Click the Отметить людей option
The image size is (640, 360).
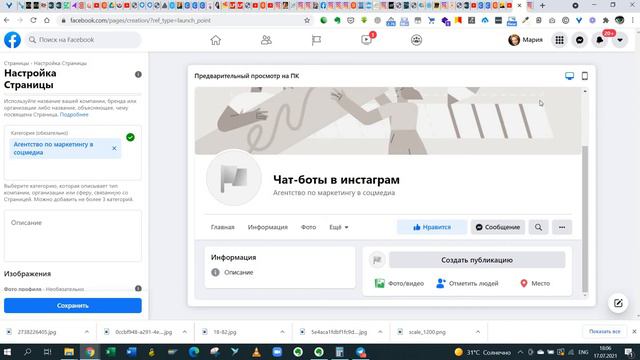pyautogui.click(x=467, y=283)
